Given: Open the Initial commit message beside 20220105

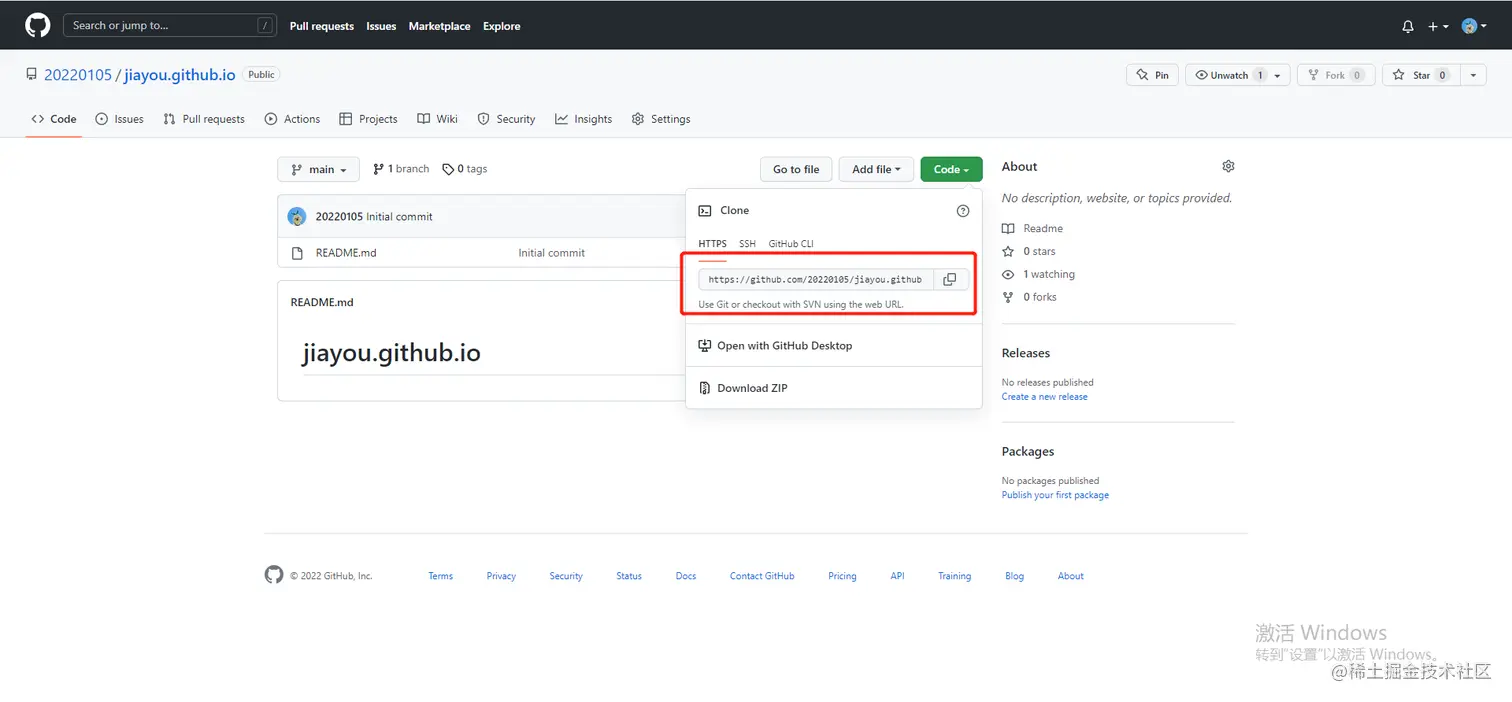Looking at the screenshot, I should pyautogui.click(x=399, y=216).
